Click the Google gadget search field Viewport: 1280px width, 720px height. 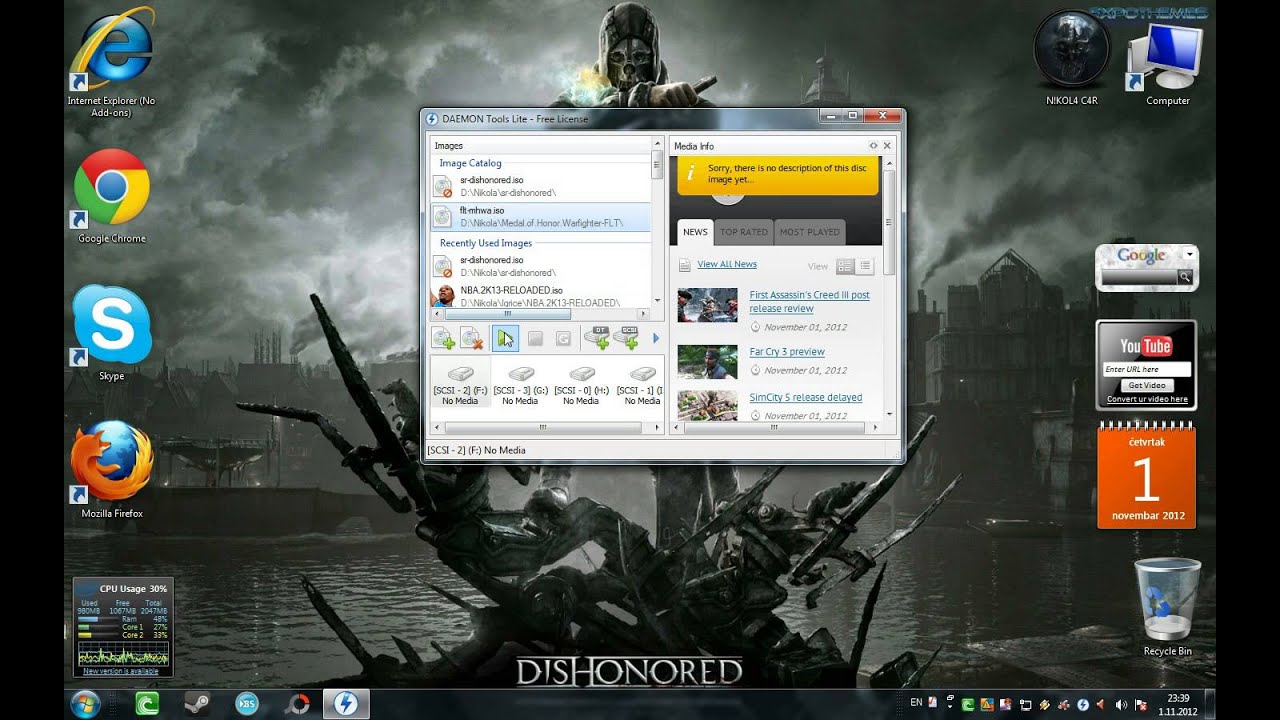tap(1138, 277)
